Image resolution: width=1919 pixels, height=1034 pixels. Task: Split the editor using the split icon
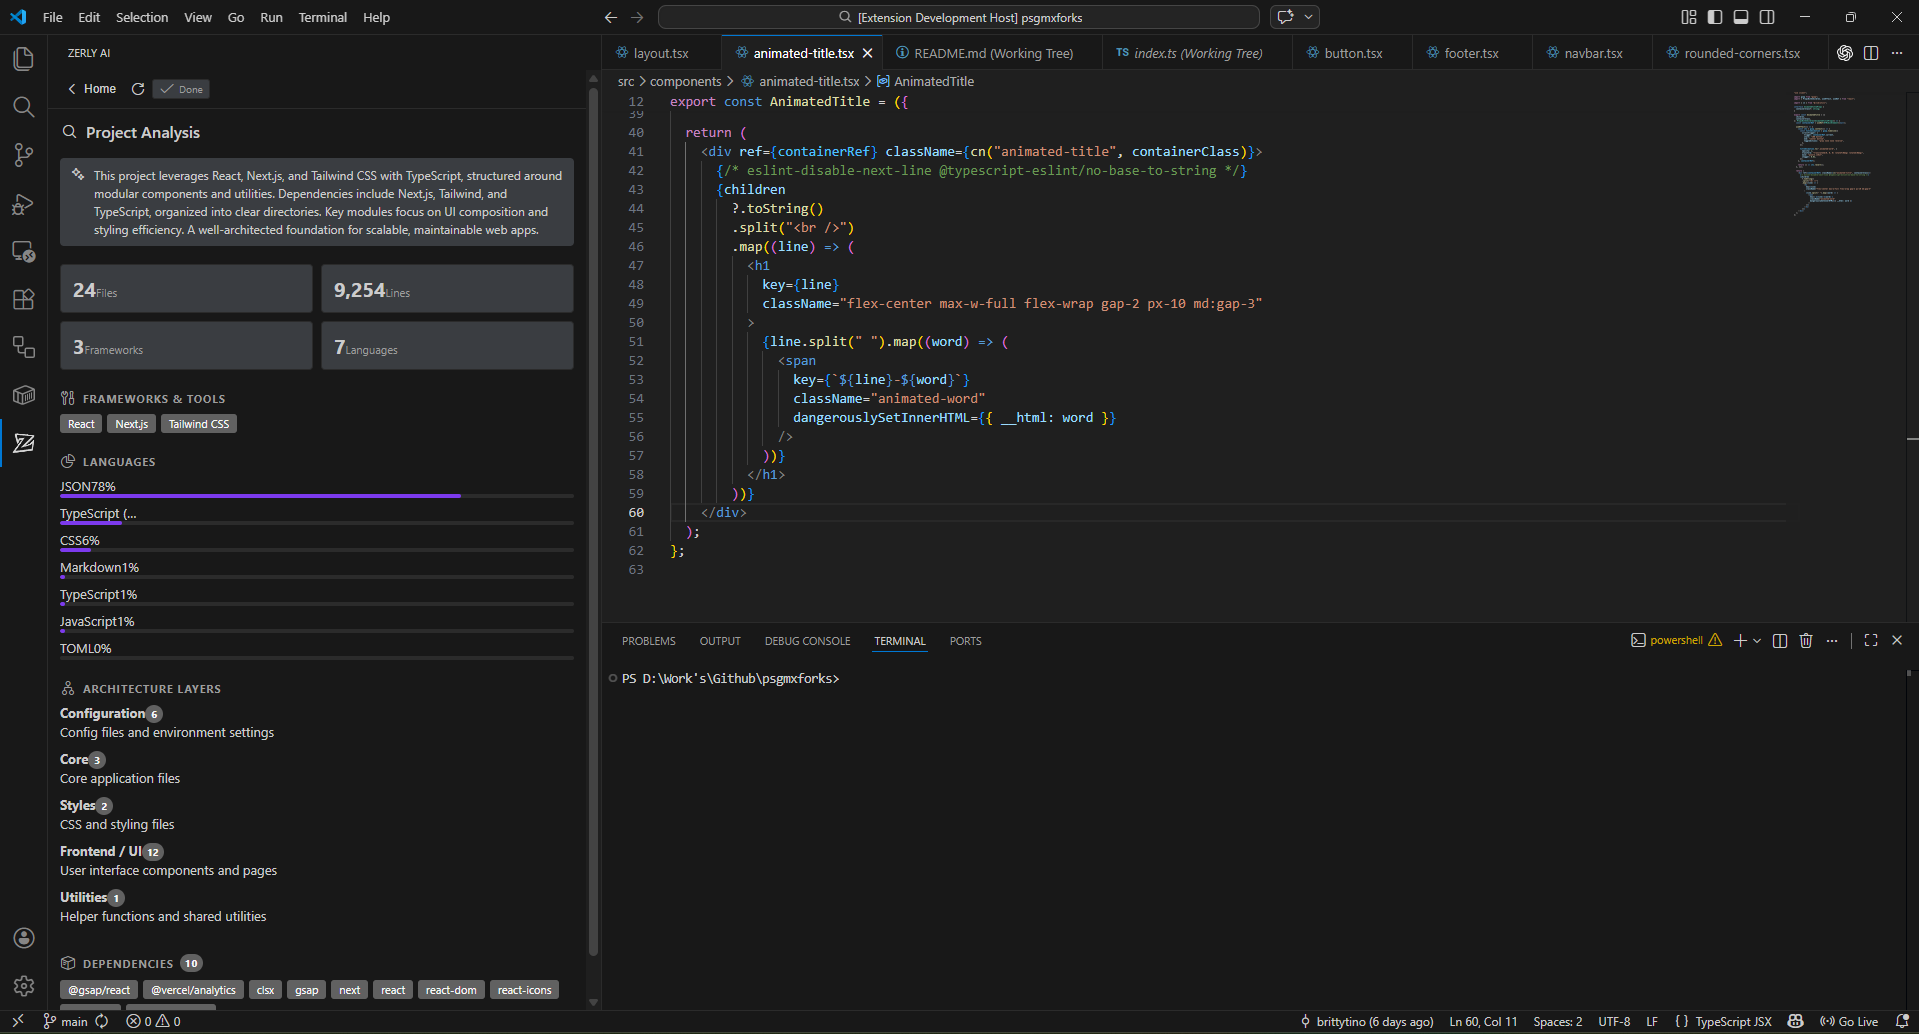click(1871, 53)
